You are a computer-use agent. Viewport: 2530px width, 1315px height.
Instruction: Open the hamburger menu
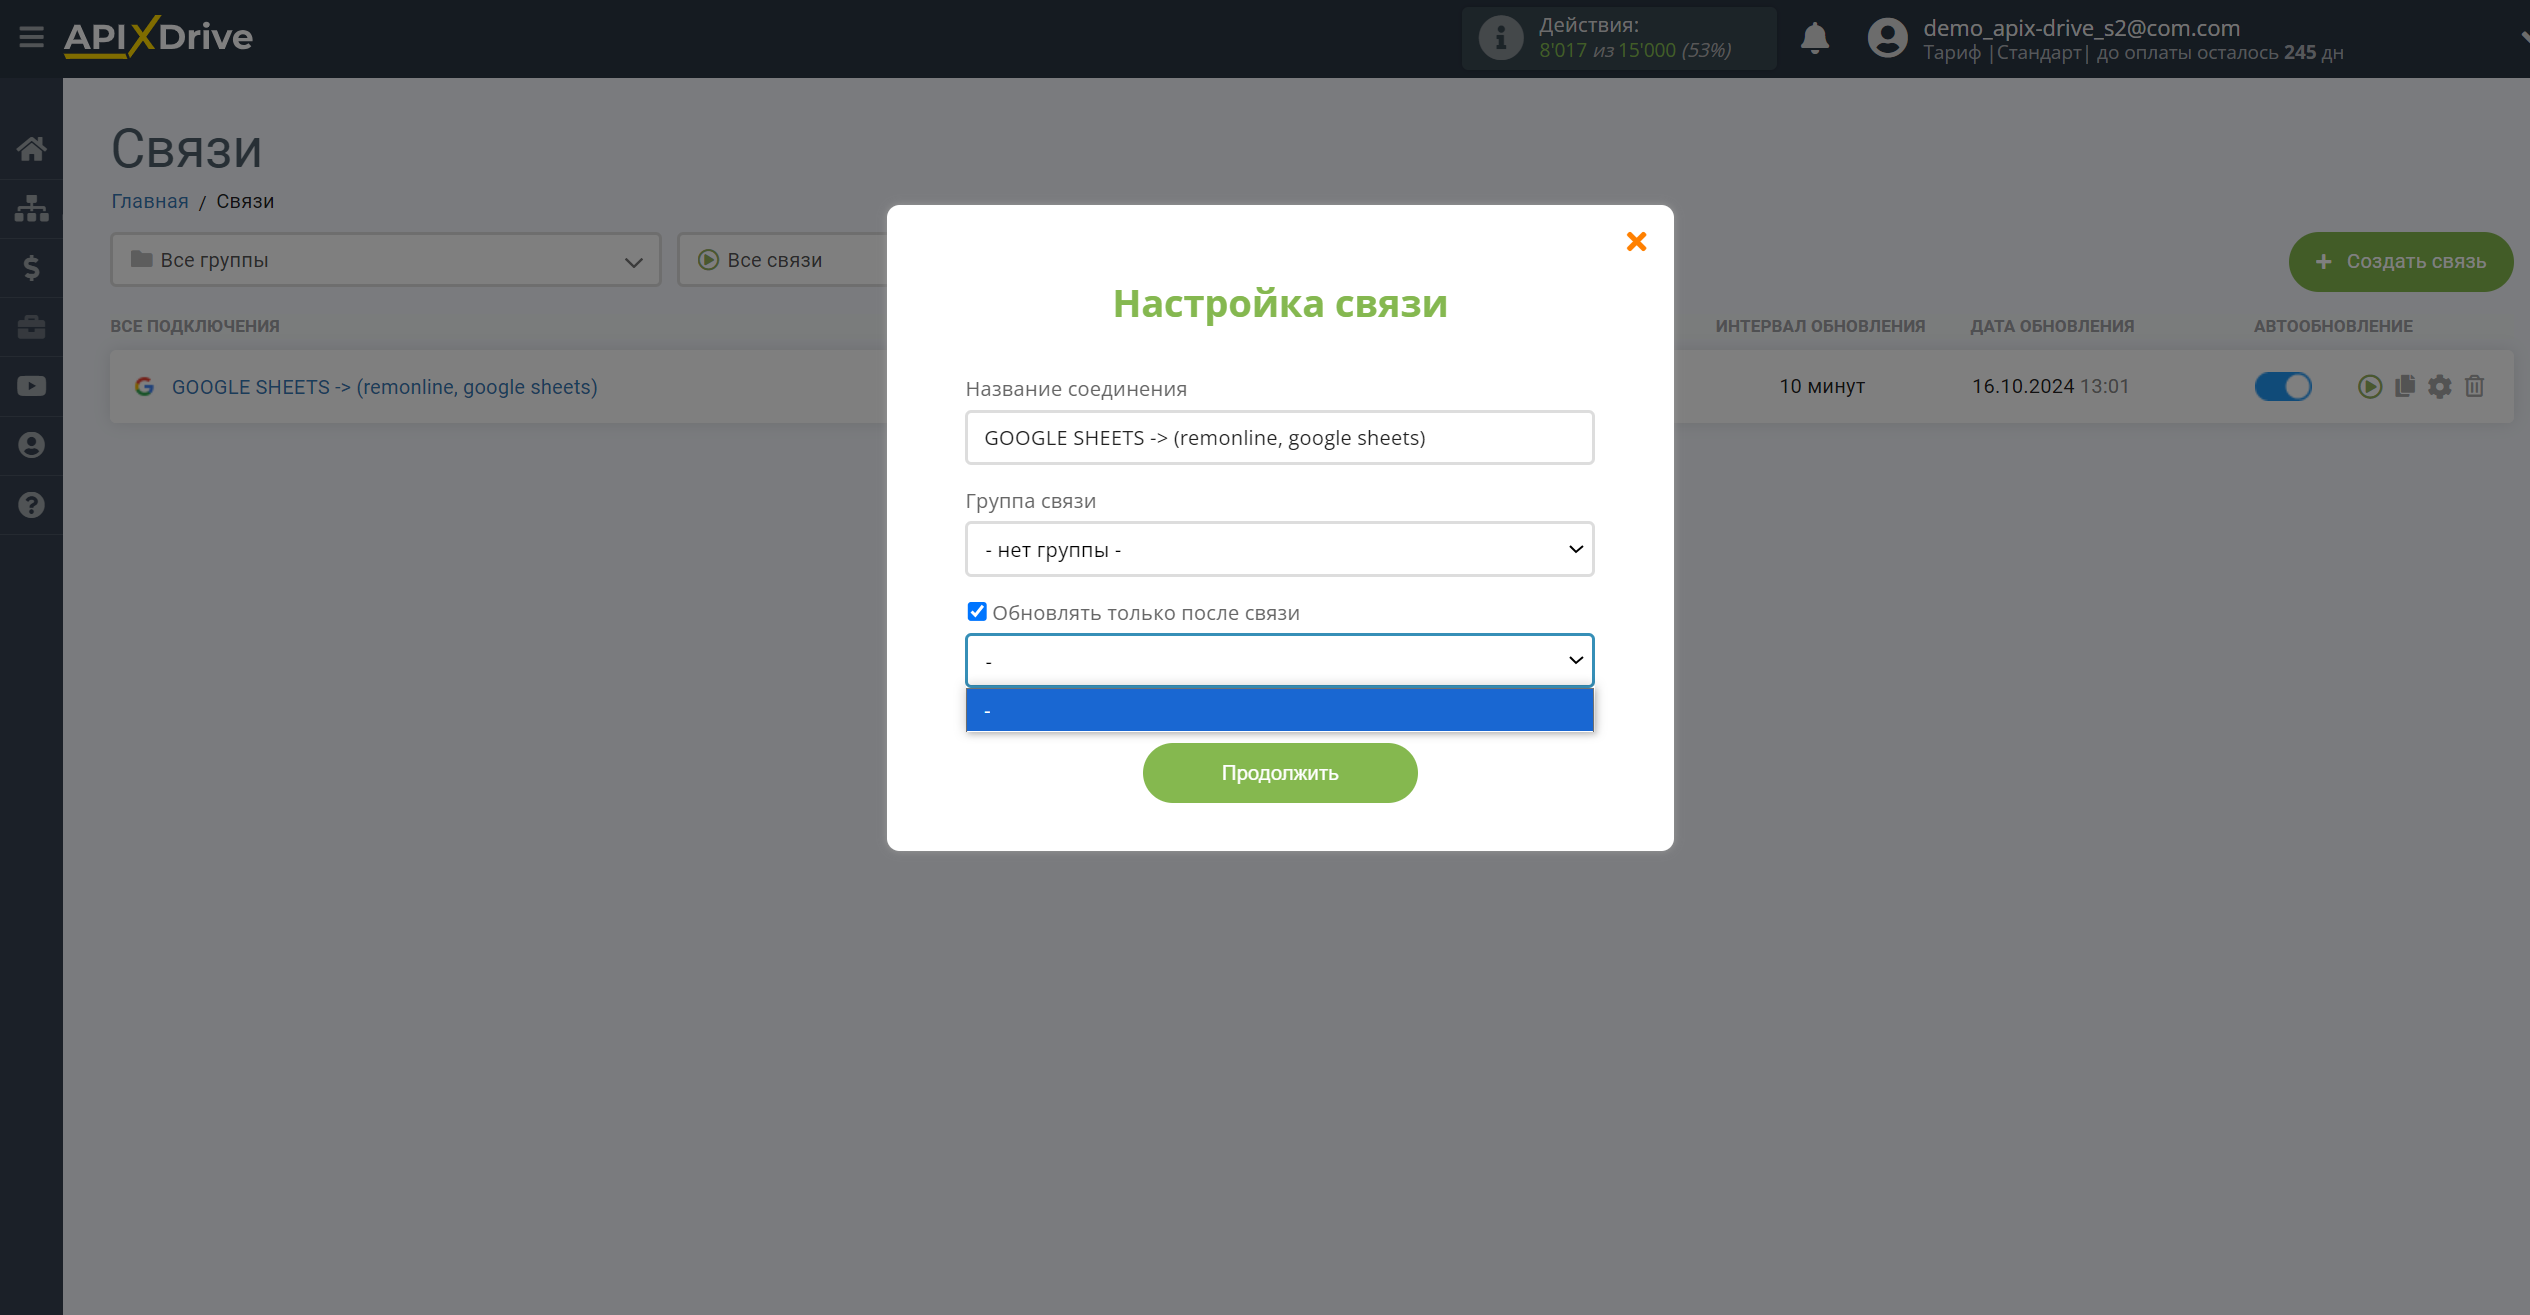[x=31, y=37]
